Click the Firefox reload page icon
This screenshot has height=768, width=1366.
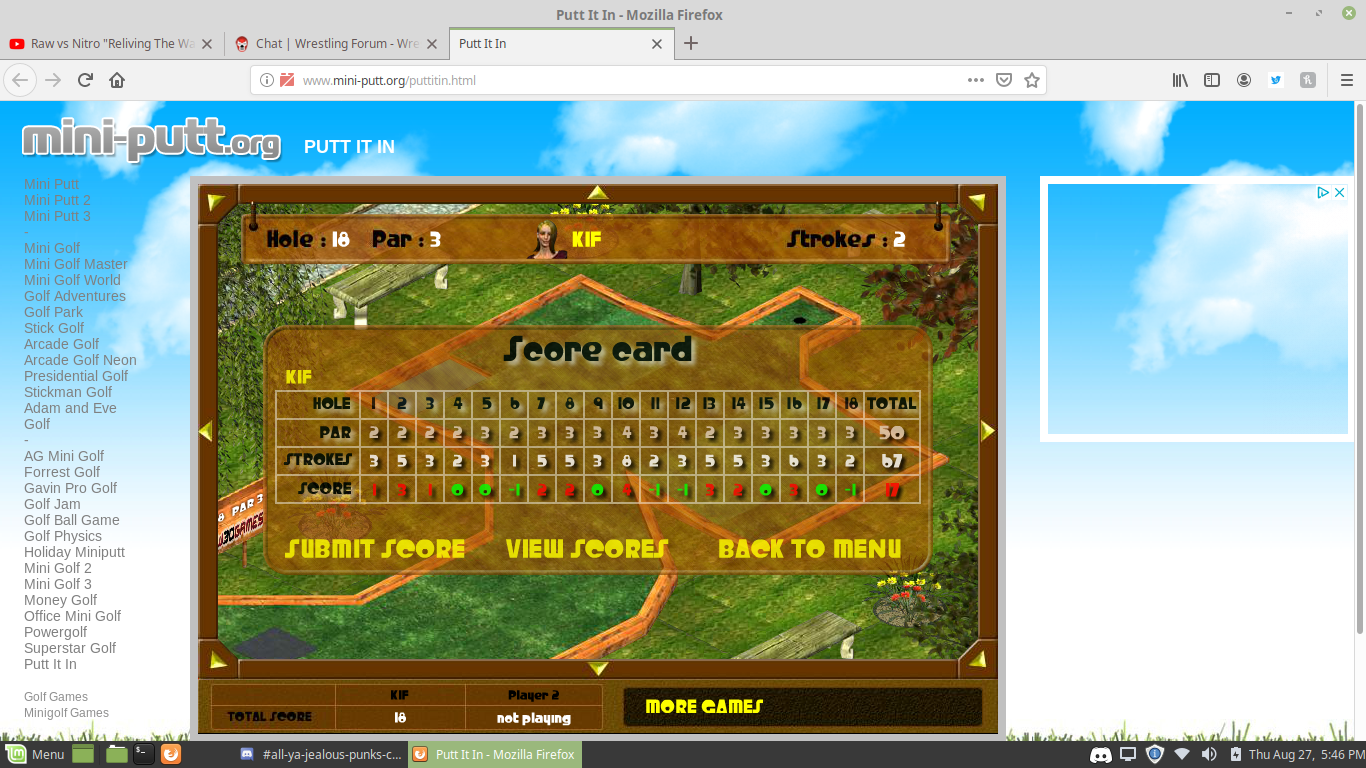(x=85, y=80)
